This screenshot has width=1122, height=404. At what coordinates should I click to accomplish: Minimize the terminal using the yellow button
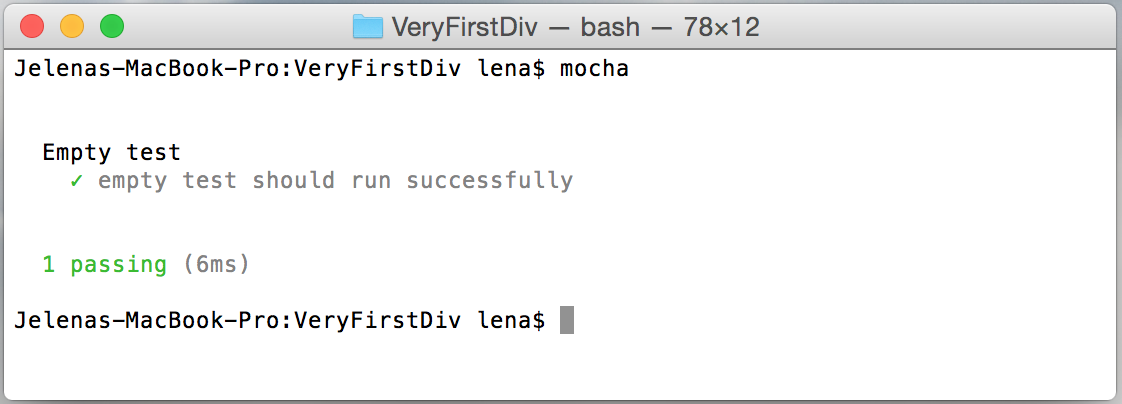(x=72, y=27)
